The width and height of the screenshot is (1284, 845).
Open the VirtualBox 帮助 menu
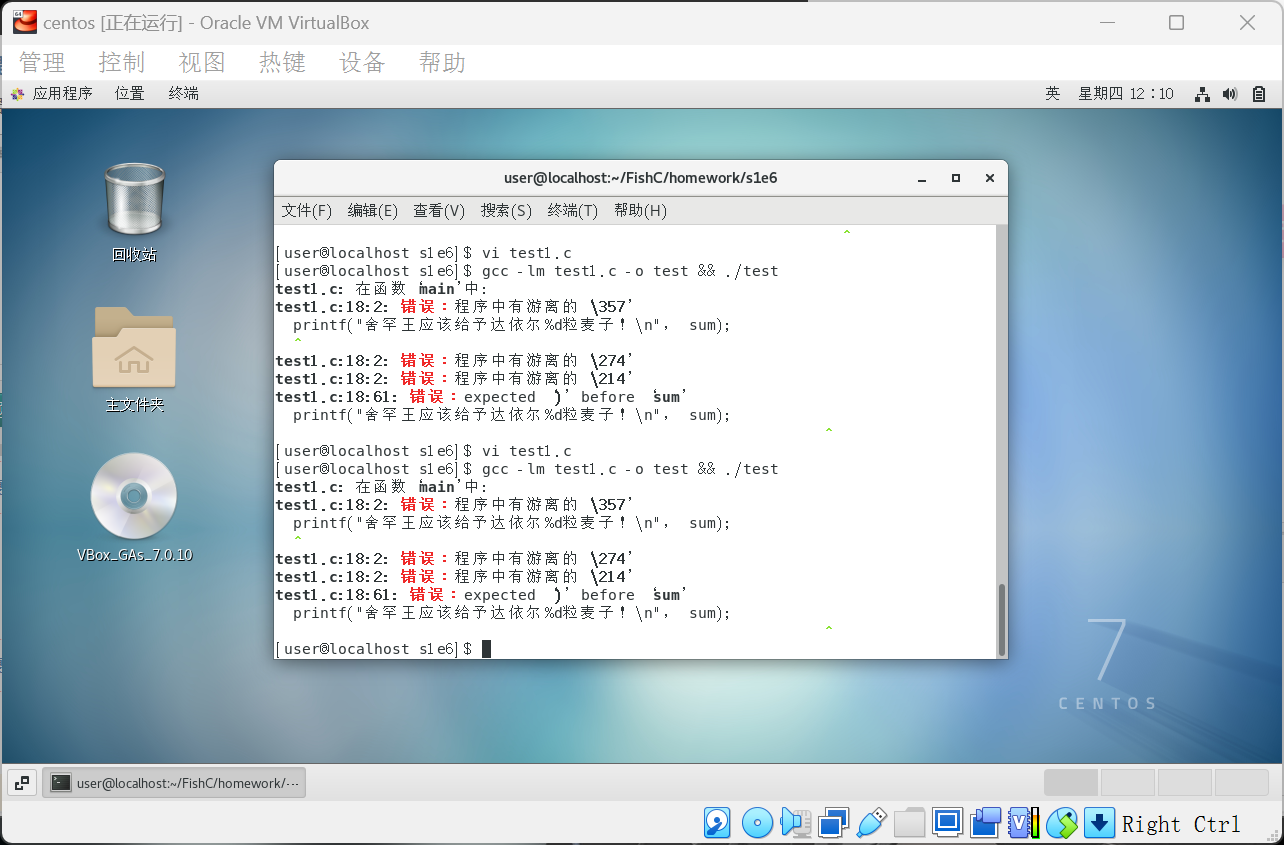tap(442, 63)
